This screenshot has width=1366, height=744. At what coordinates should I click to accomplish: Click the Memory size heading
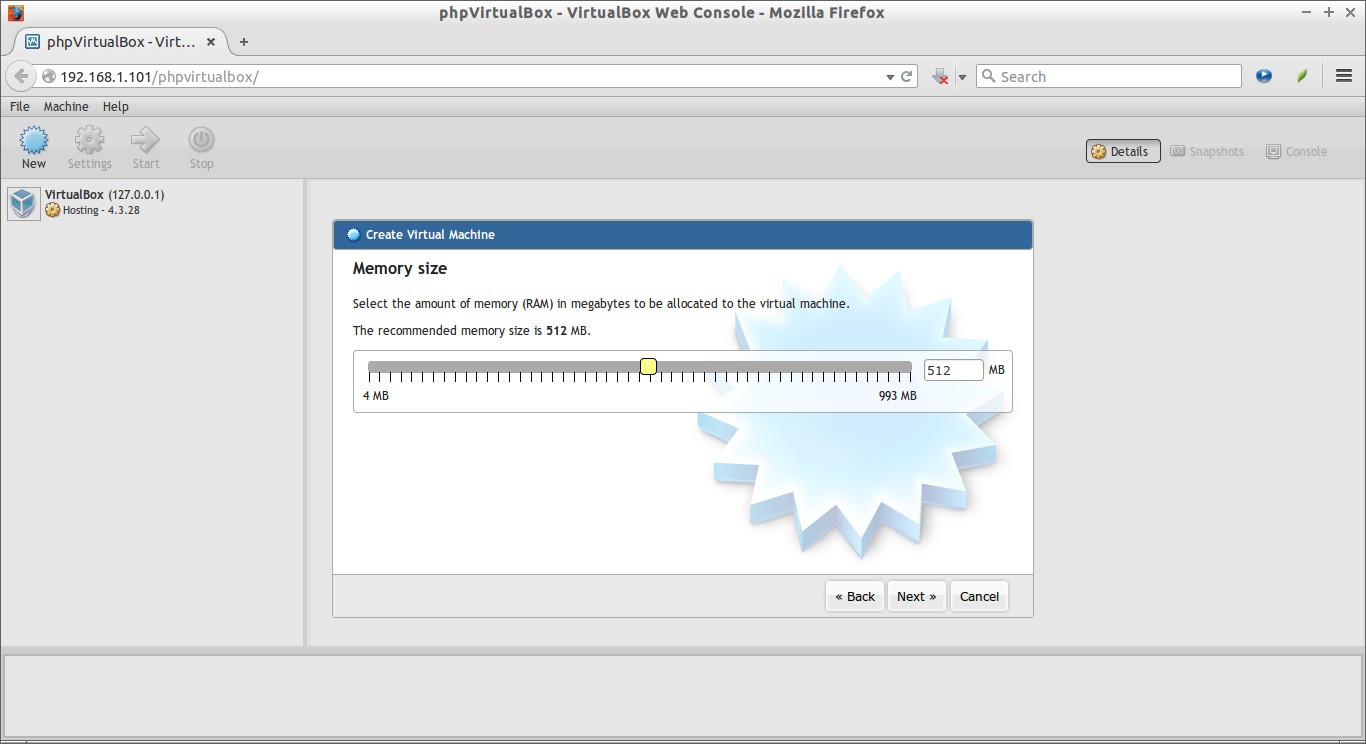coord(400,269)
